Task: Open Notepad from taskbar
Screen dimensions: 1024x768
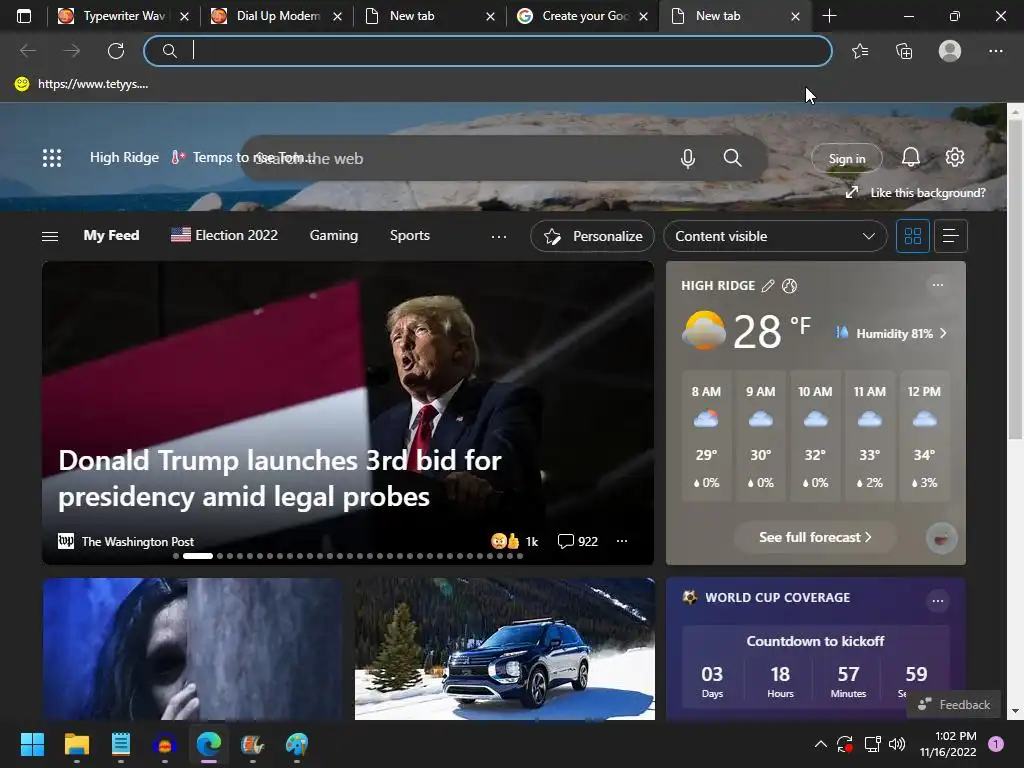Action: 121,744
